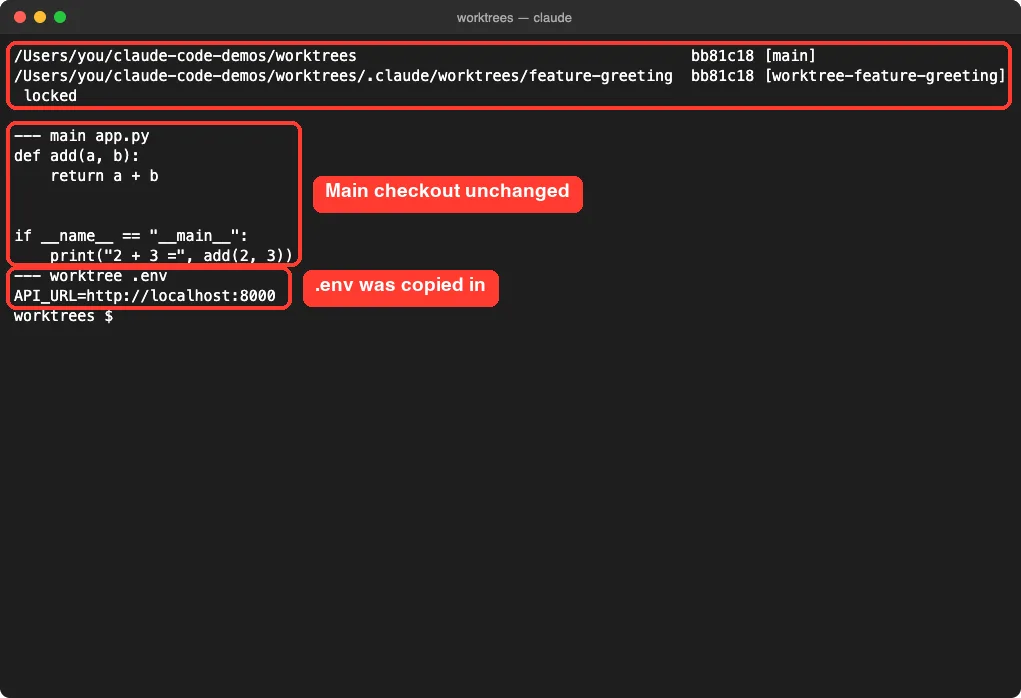Click the commit hash bb81c18 beside [main]
The width and height of the screenshot is (1021, 698).
pyautogui.click(x=722, y=56)
